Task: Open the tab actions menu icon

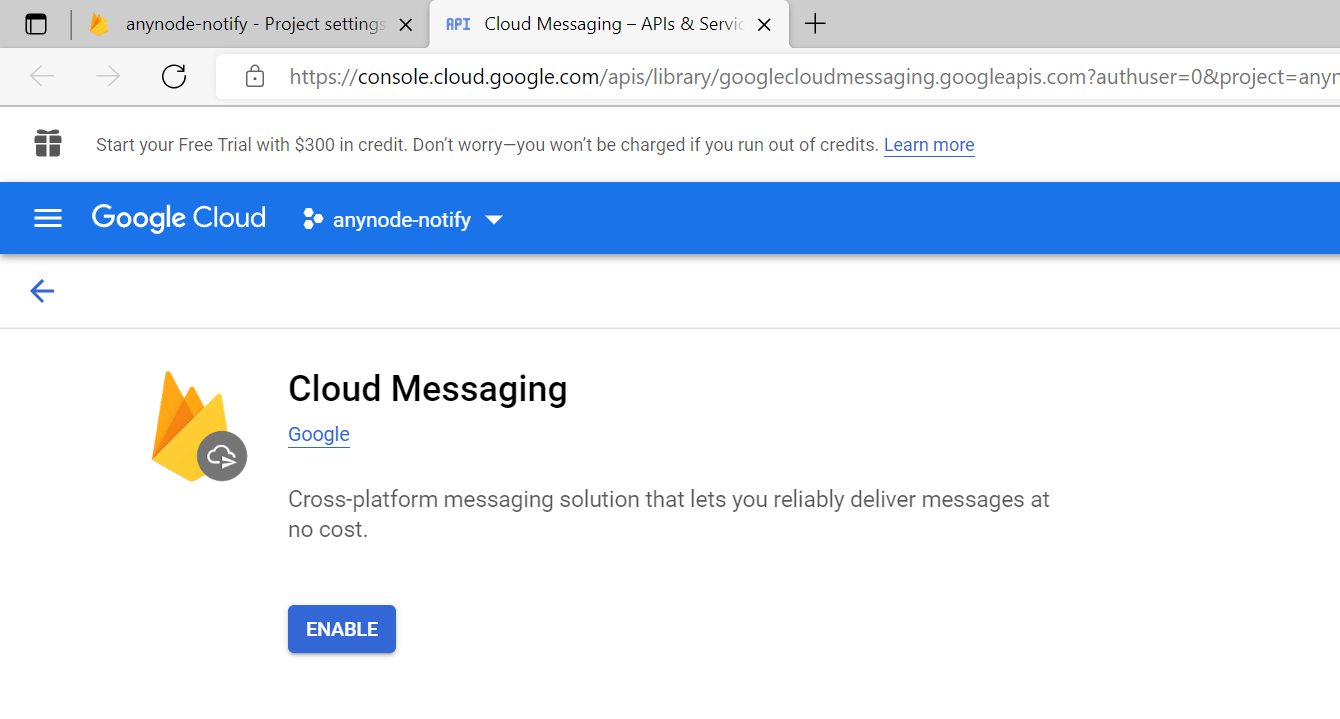Action: coord(36,24)
